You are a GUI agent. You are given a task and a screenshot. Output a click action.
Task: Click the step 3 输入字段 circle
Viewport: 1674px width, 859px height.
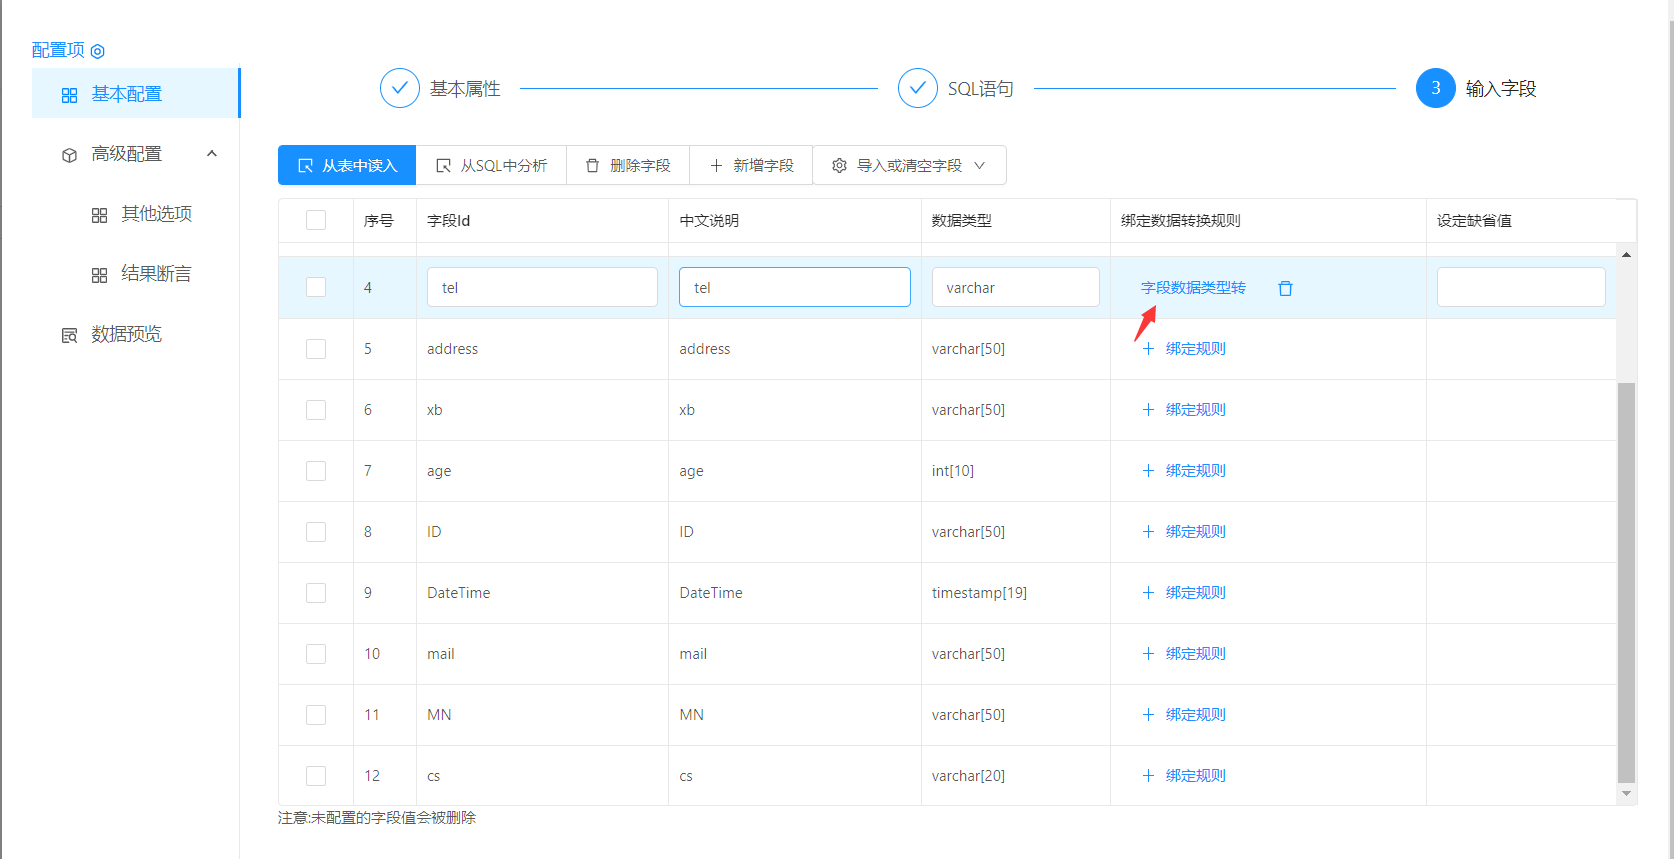tap(1435, 88)
